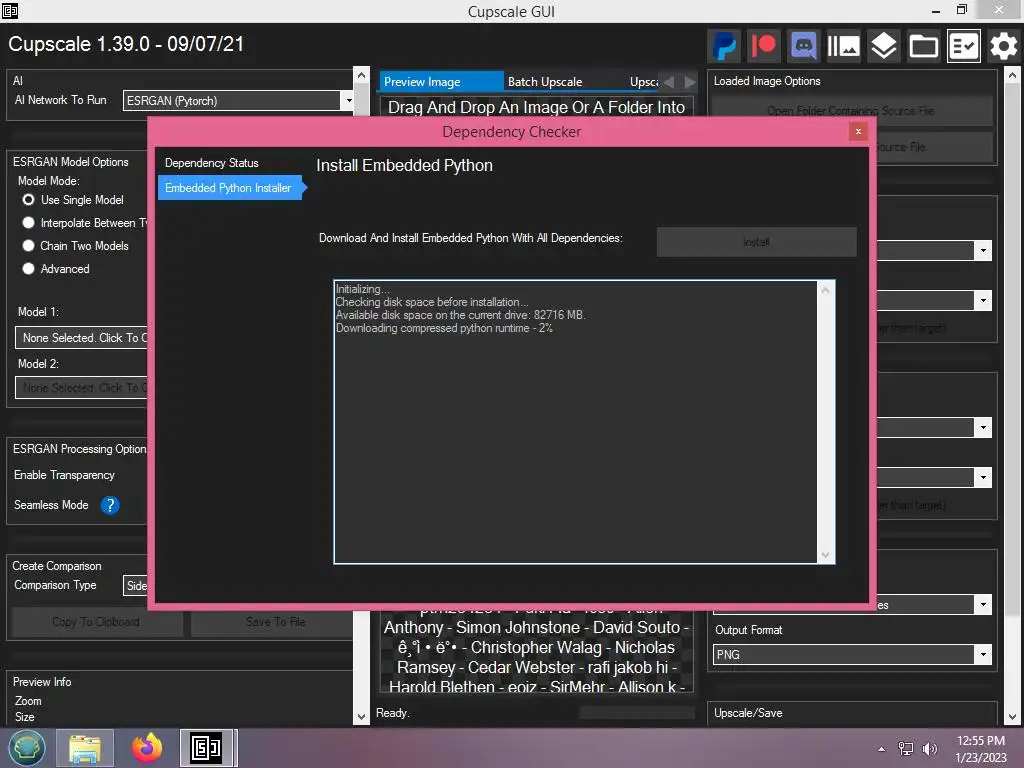1024x768 pixels.
Task: Switch to Preview Image tab
Action: pos(441,82)
